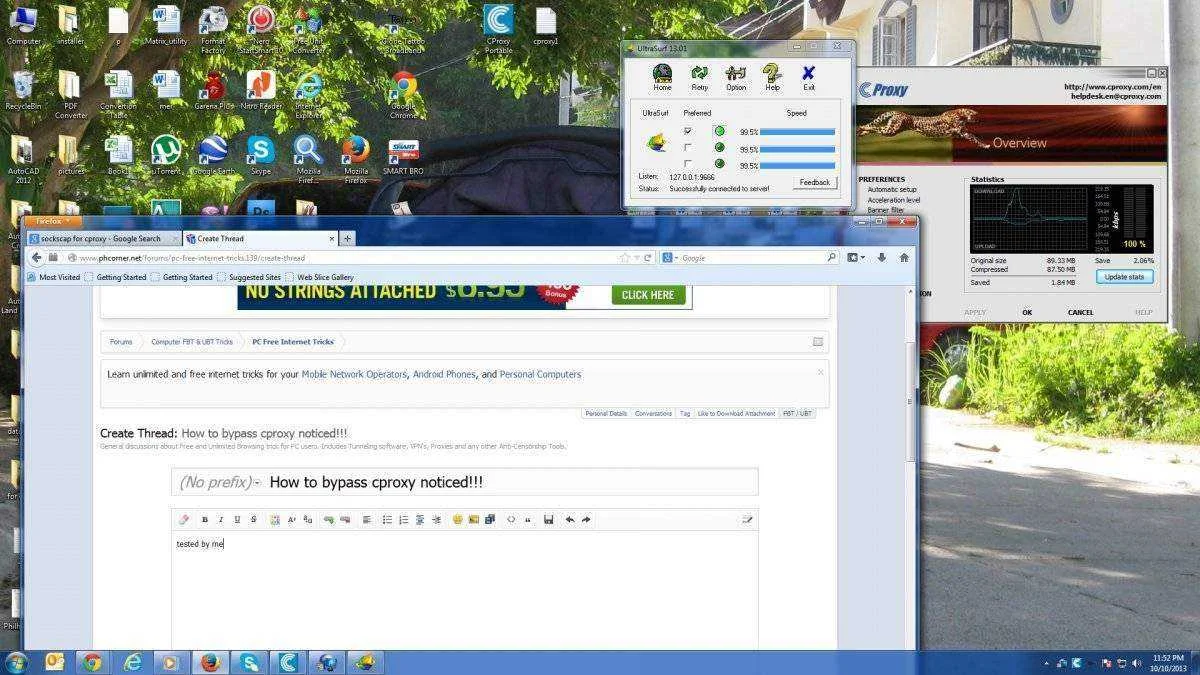The image size is (1200, 675).
Task: Open Acceleration level preference in CProxy
Action: tap(894, 200)
